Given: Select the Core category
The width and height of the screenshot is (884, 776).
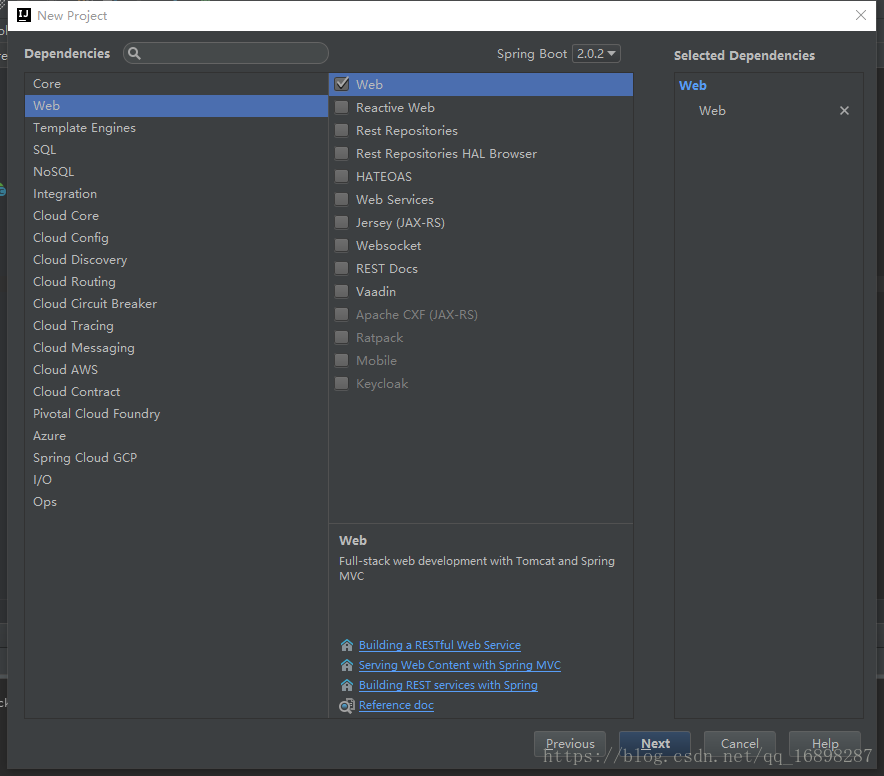Looking at the screenshot, I should click(x=176, y=83).
